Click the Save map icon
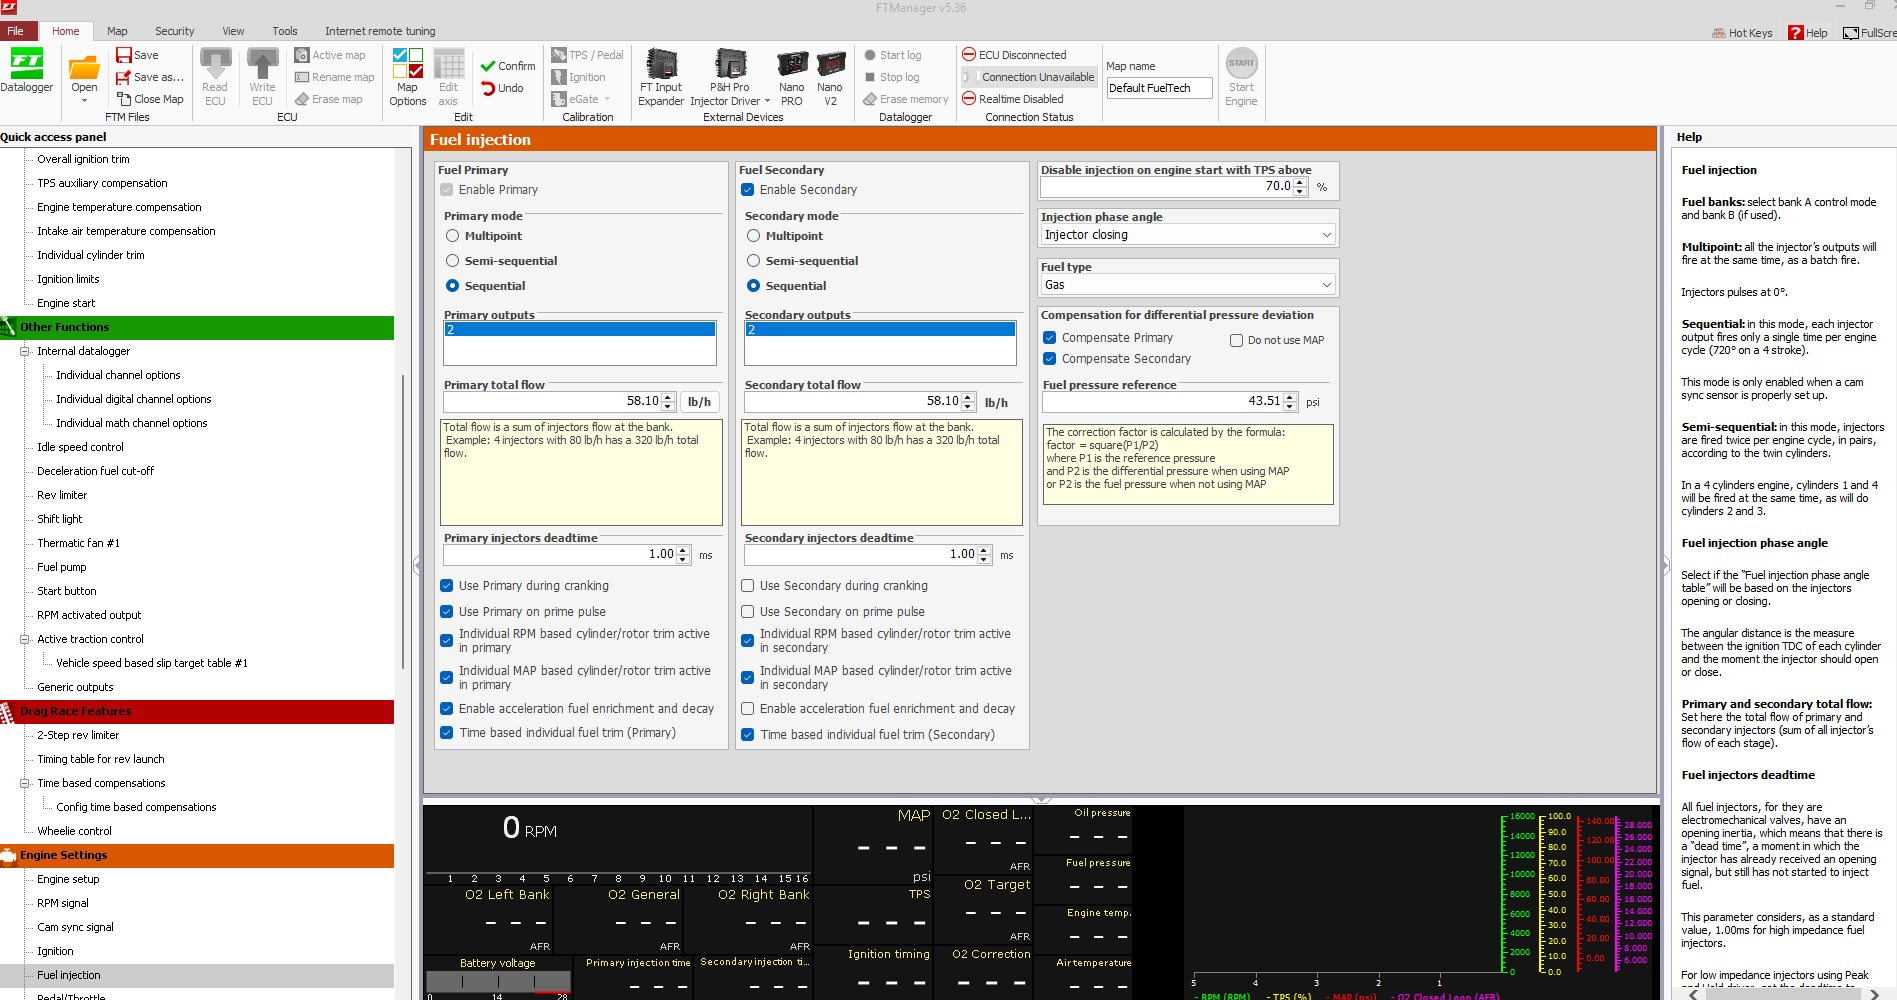This screenshot has height=1000, width=1897. tap(124, 55)
